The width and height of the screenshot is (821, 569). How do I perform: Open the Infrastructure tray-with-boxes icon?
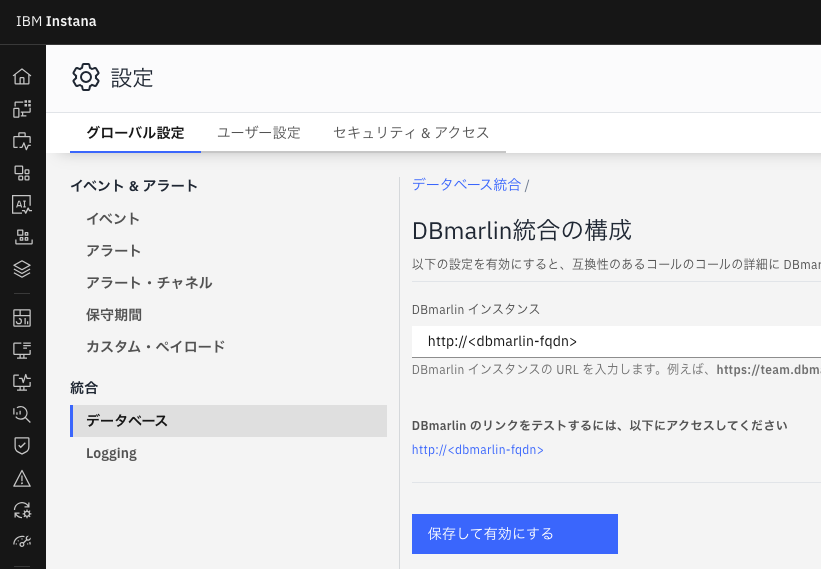coord(22,237)
